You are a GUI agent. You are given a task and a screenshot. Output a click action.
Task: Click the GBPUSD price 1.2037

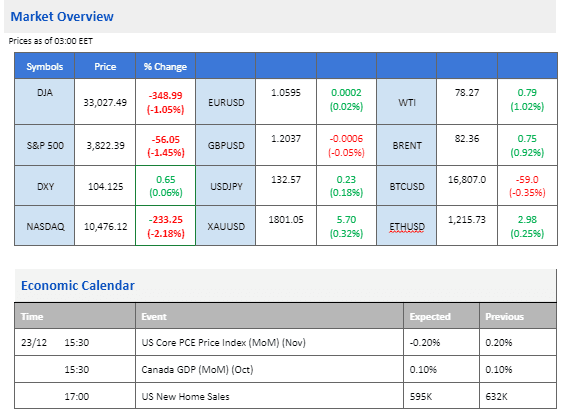click(x=286, y=139)
